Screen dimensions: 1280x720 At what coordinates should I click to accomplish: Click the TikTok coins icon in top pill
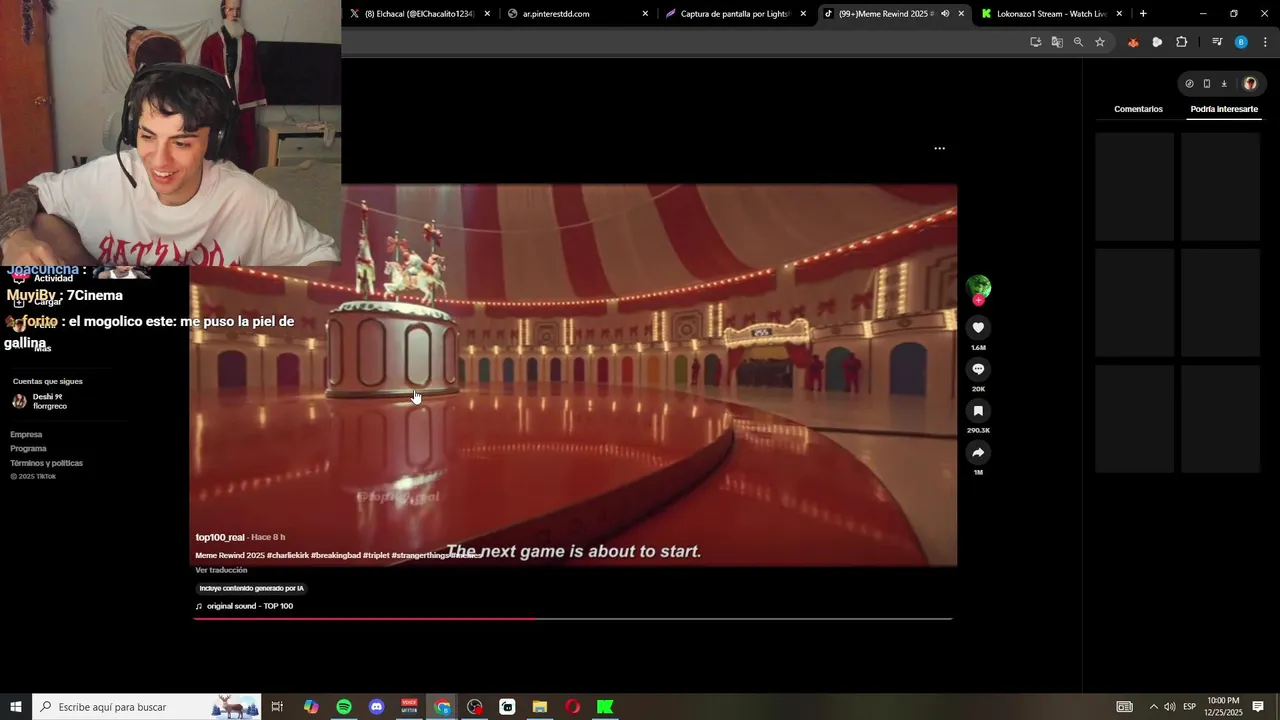point(1189,84)
